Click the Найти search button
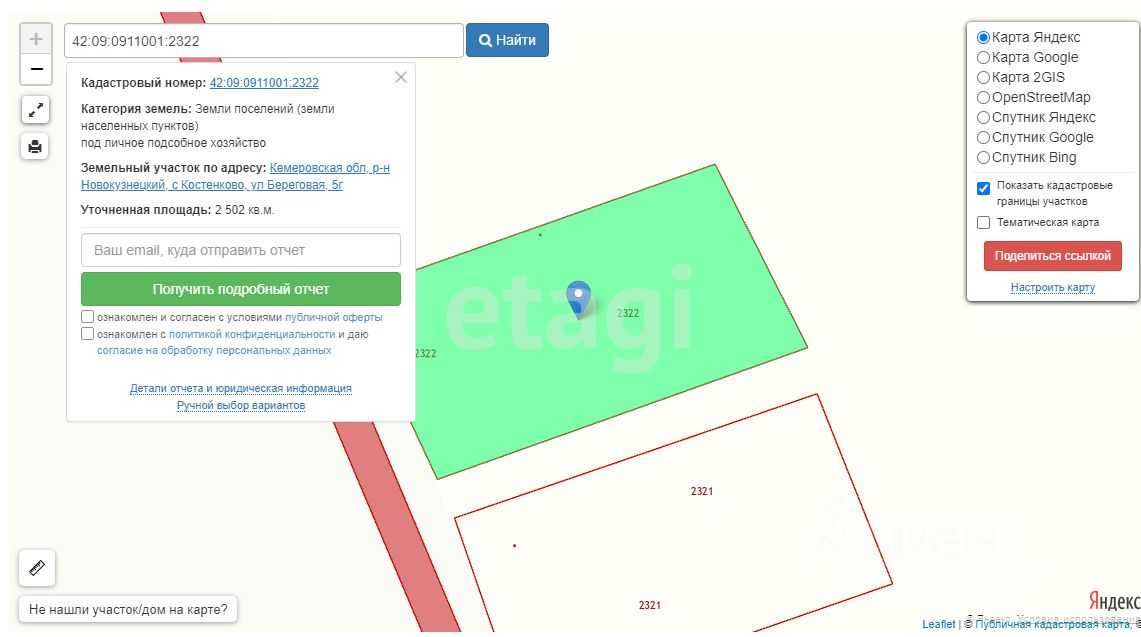The width and height of the screenshot is (1141, 637). [507, 40]
